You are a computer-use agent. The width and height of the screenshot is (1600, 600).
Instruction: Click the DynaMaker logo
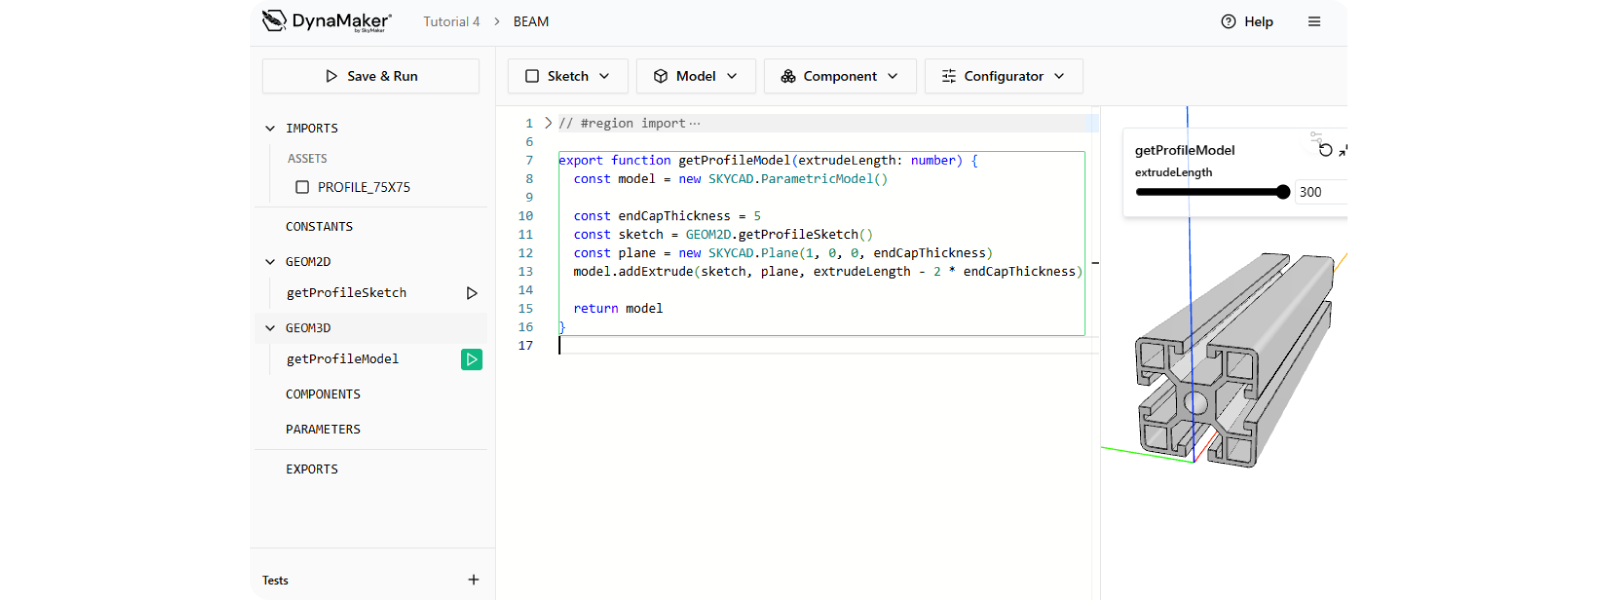[326, 21]
